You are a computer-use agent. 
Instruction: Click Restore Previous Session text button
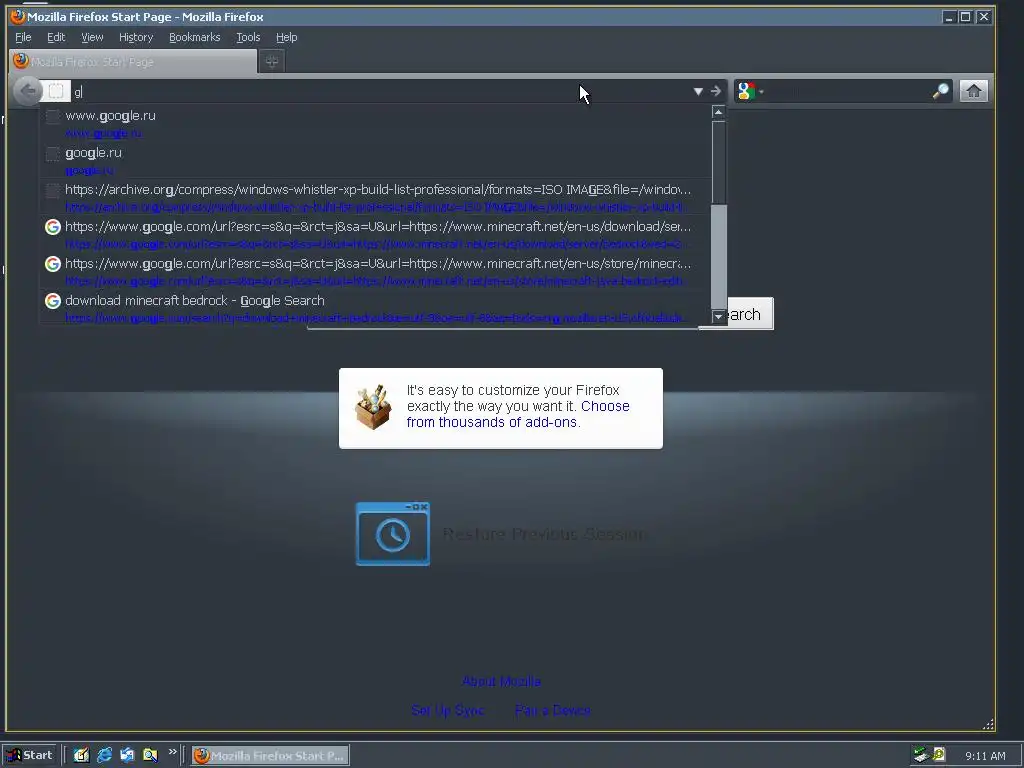tap(545, 534)
